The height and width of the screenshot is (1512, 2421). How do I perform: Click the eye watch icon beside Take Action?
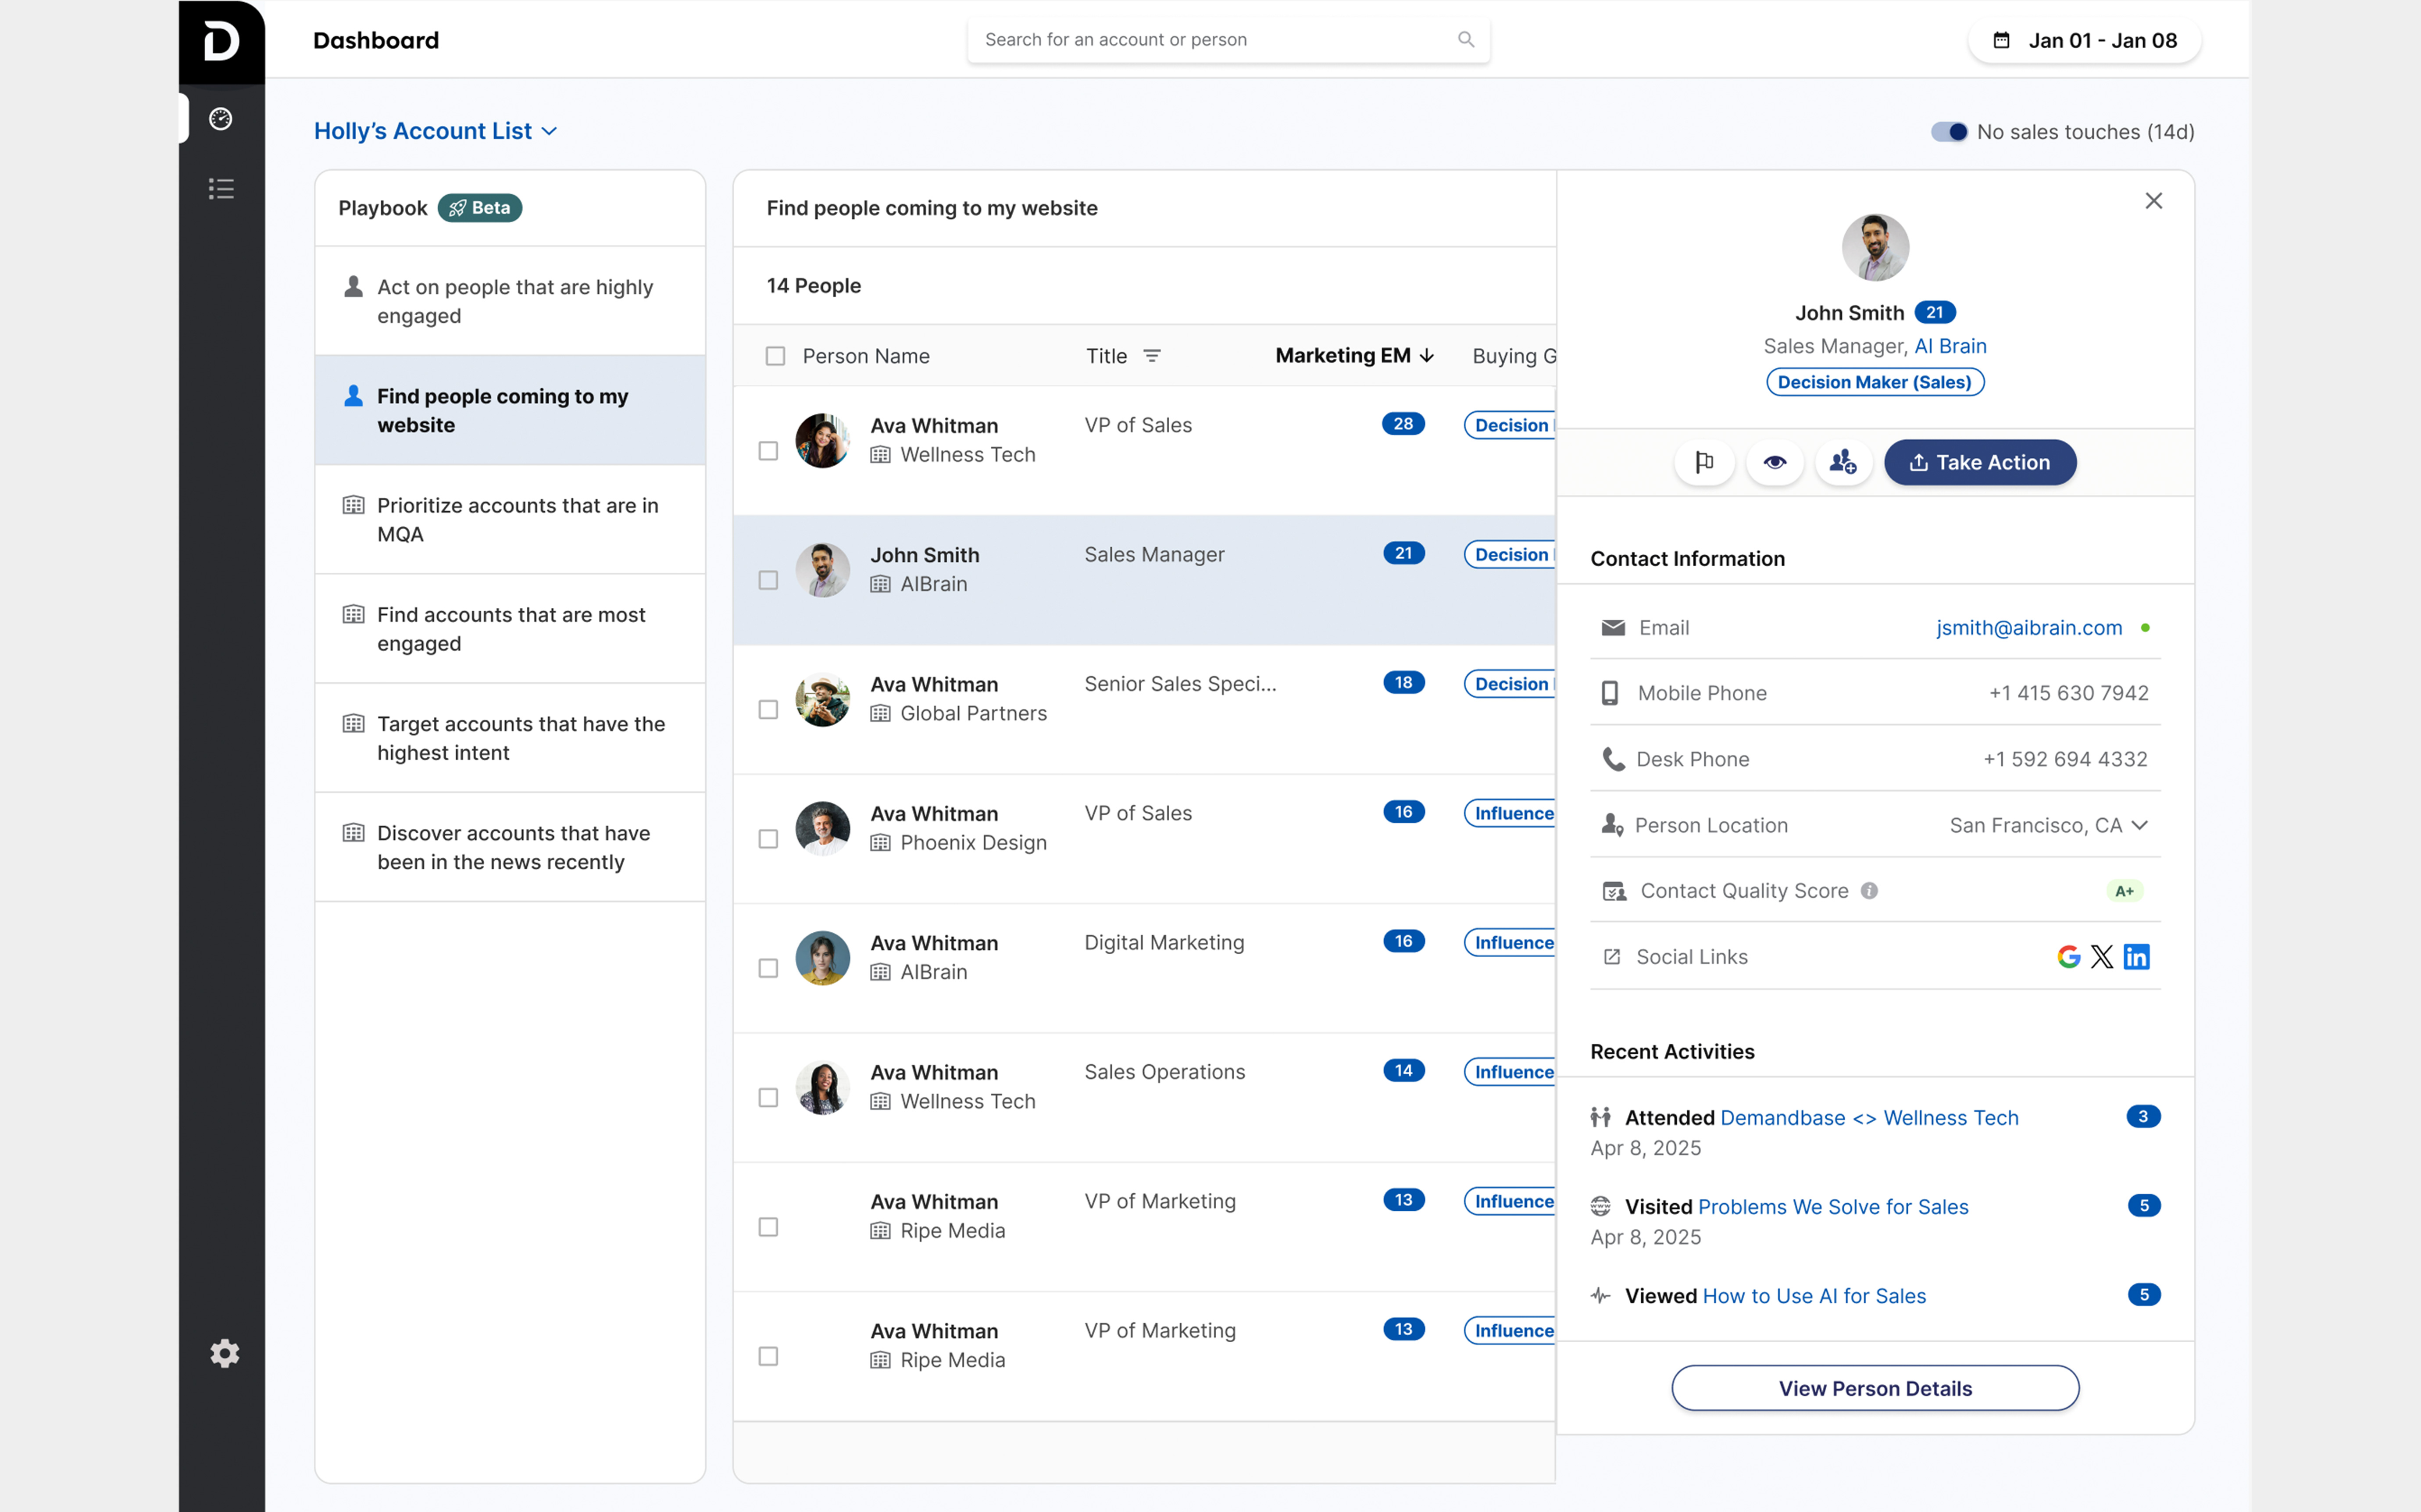[x=1774, y=462]
